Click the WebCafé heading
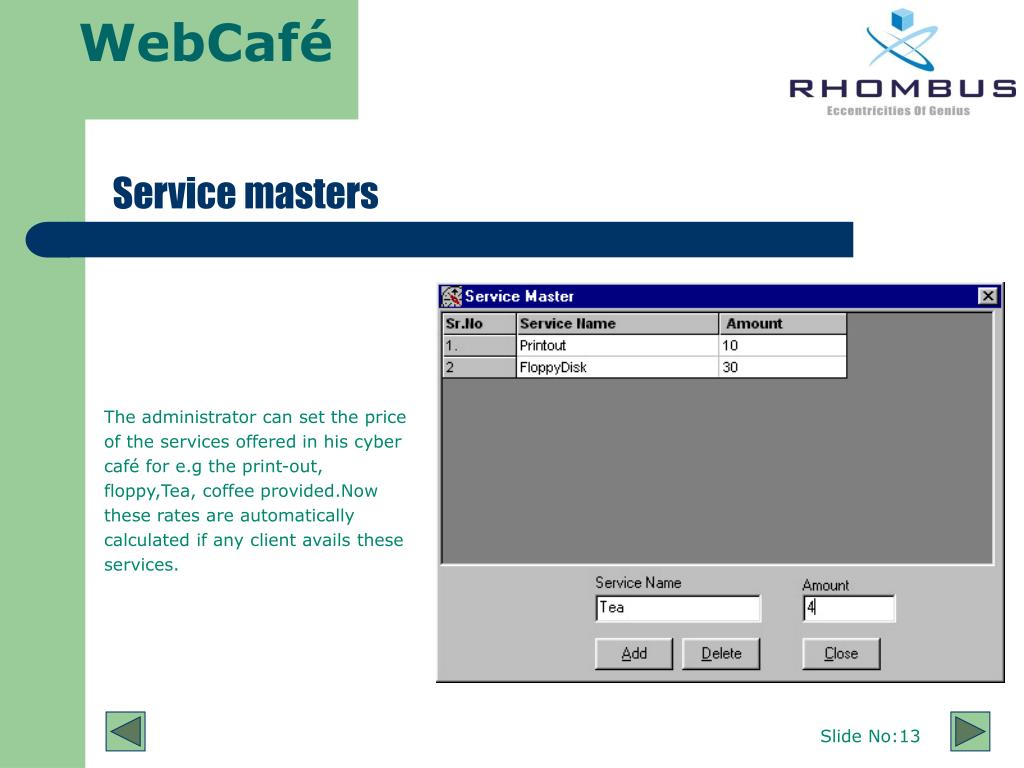Viewport: 1024px width, 768px height. point(206,42)
